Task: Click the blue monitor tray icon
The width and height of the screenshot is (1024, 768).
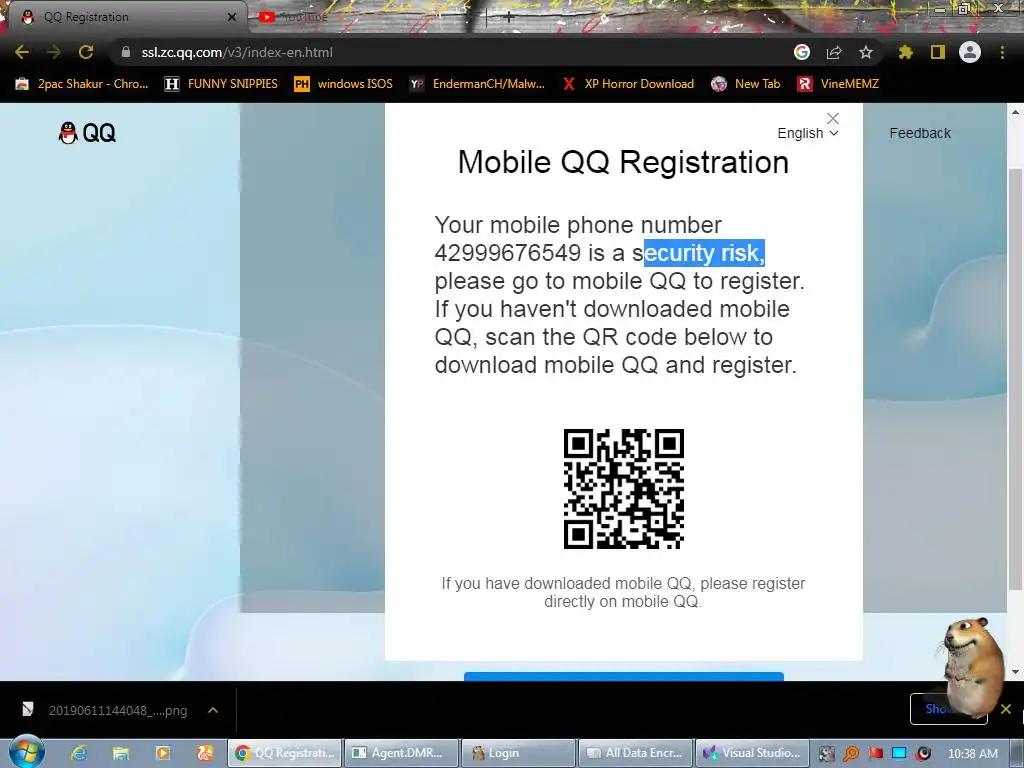Action: [x=899, y=754]
